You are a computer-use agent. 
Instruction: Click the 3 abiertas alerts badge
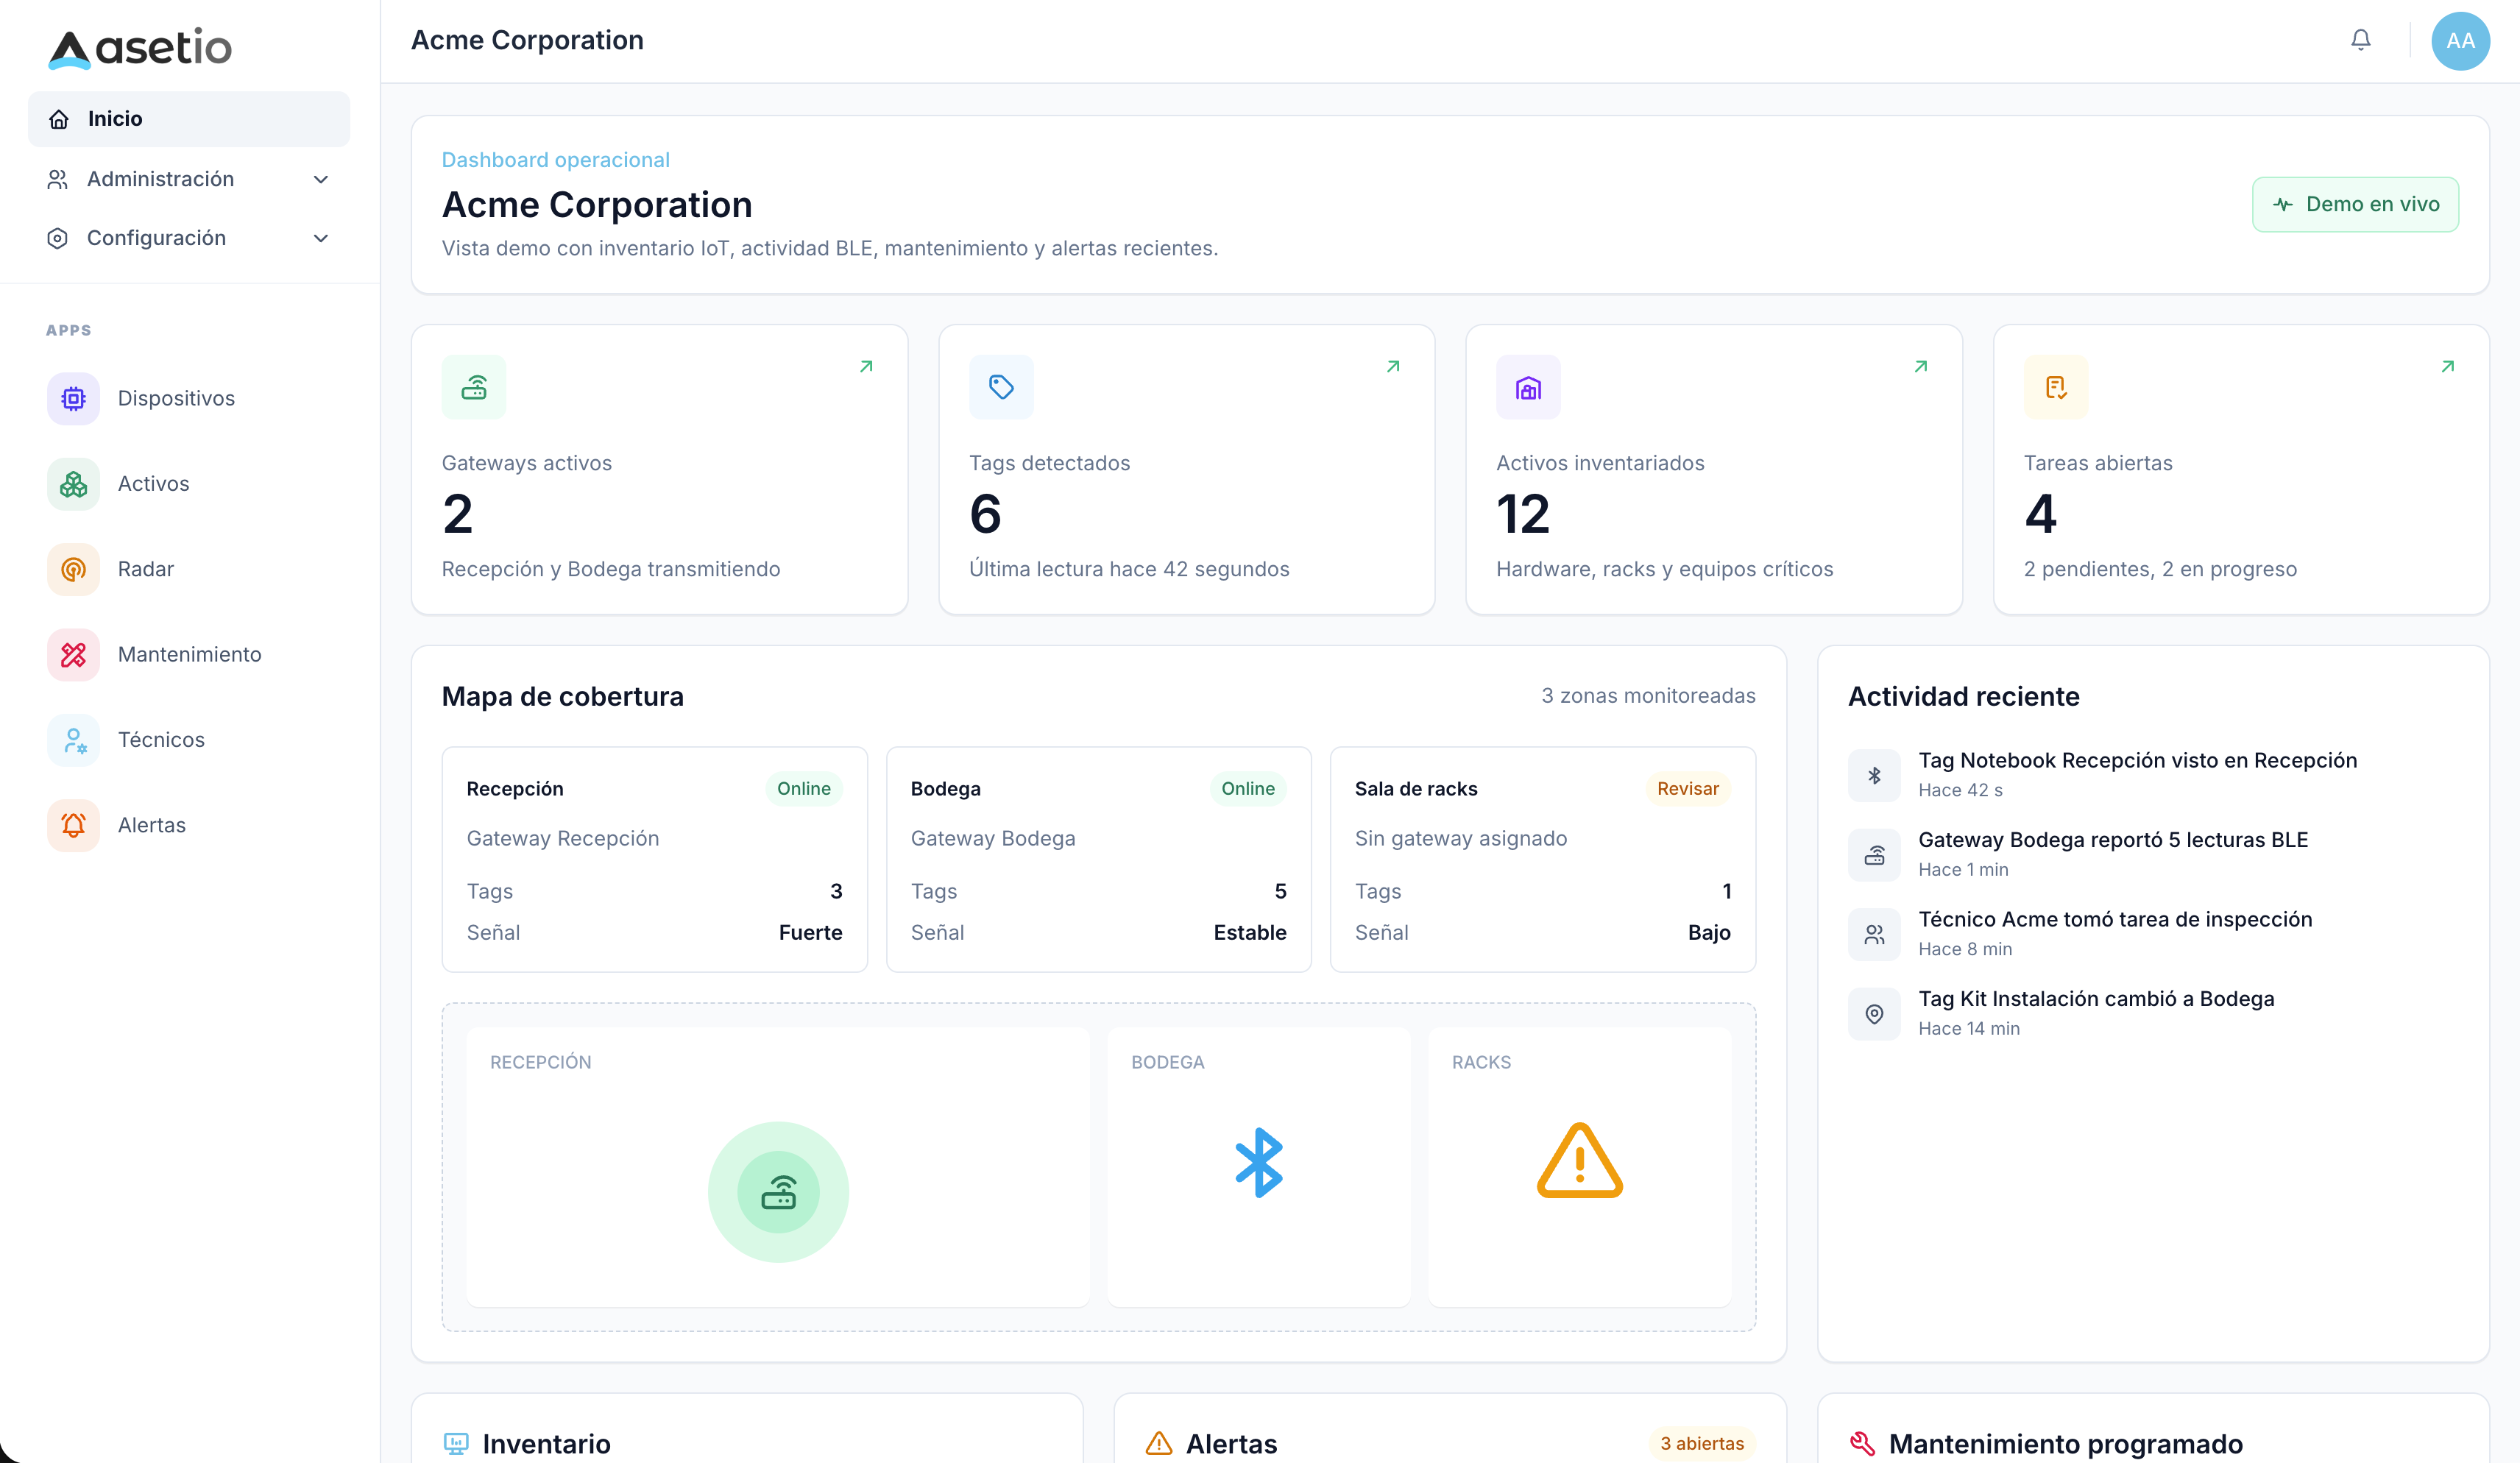[x=1702, y=1443]
